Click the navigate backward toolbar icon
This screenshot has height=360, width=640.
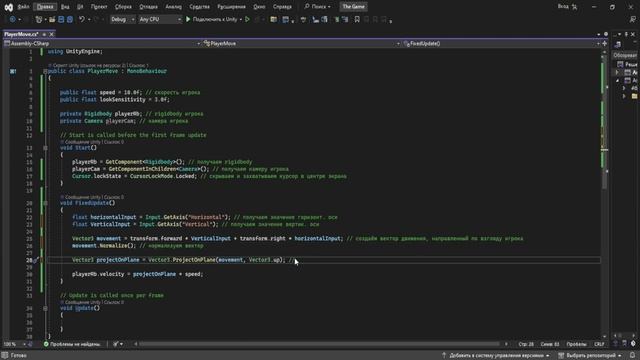point(13,19)
